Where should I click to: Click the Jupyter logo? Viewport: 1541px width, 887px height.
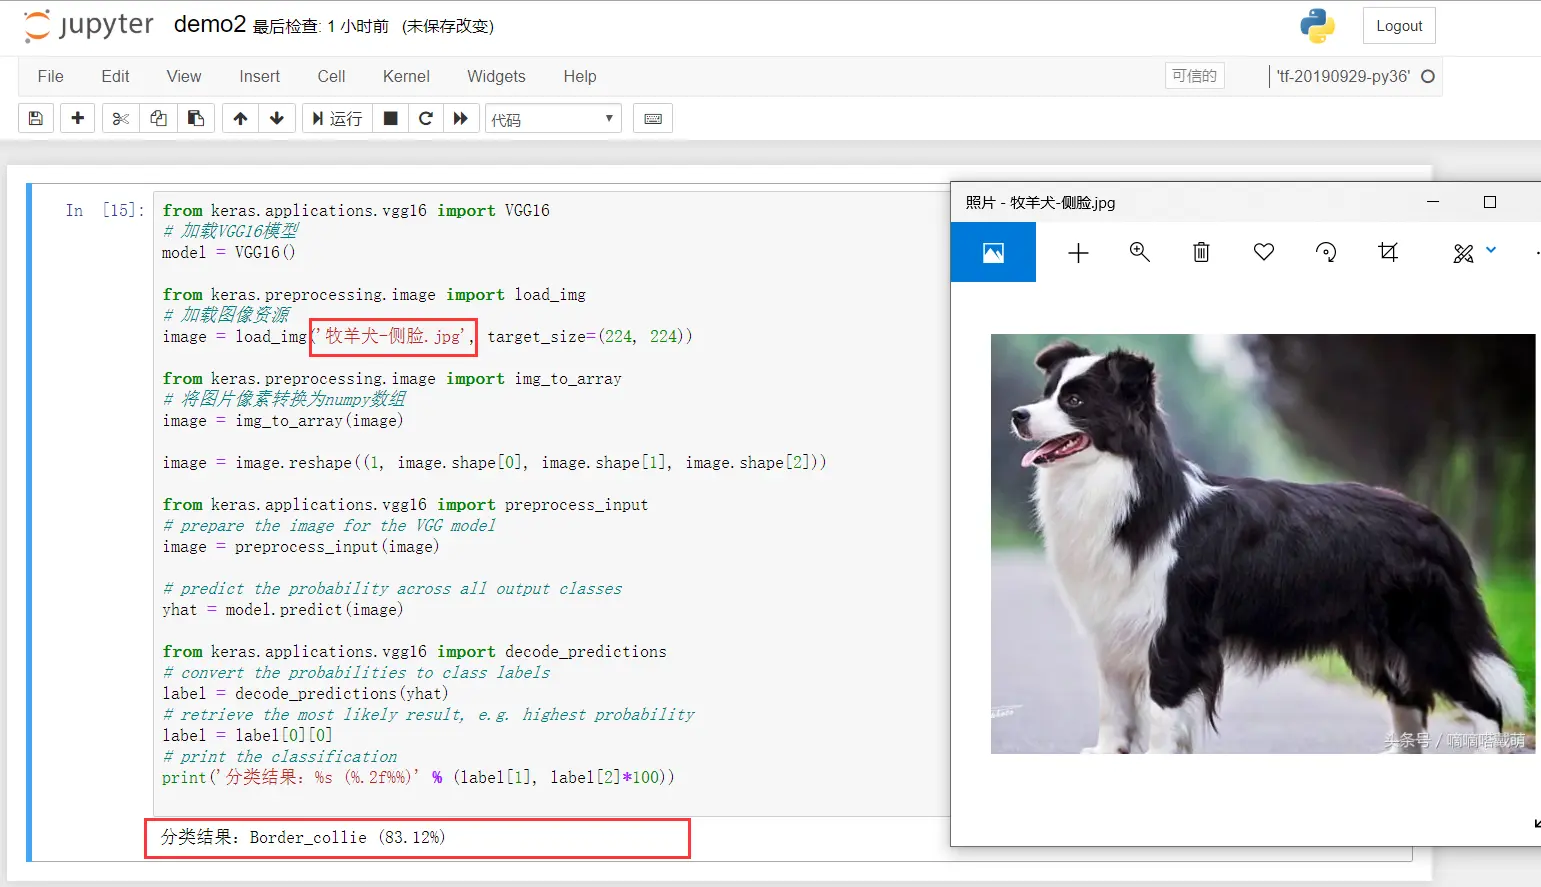(x=88, y=26)
